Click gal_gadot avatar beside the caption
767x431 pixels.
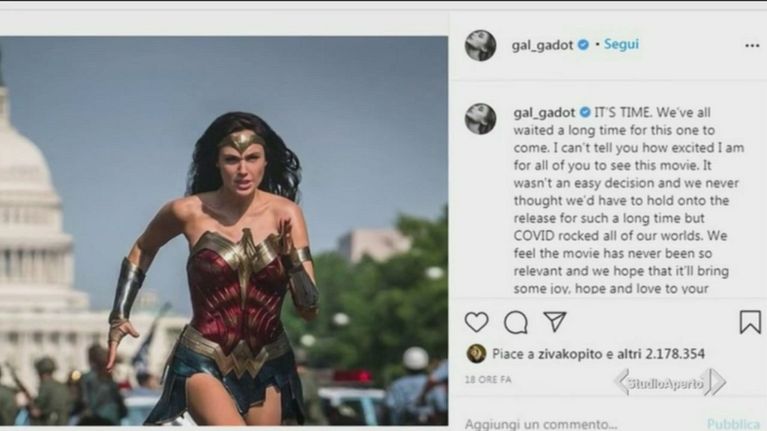[480, 118]
